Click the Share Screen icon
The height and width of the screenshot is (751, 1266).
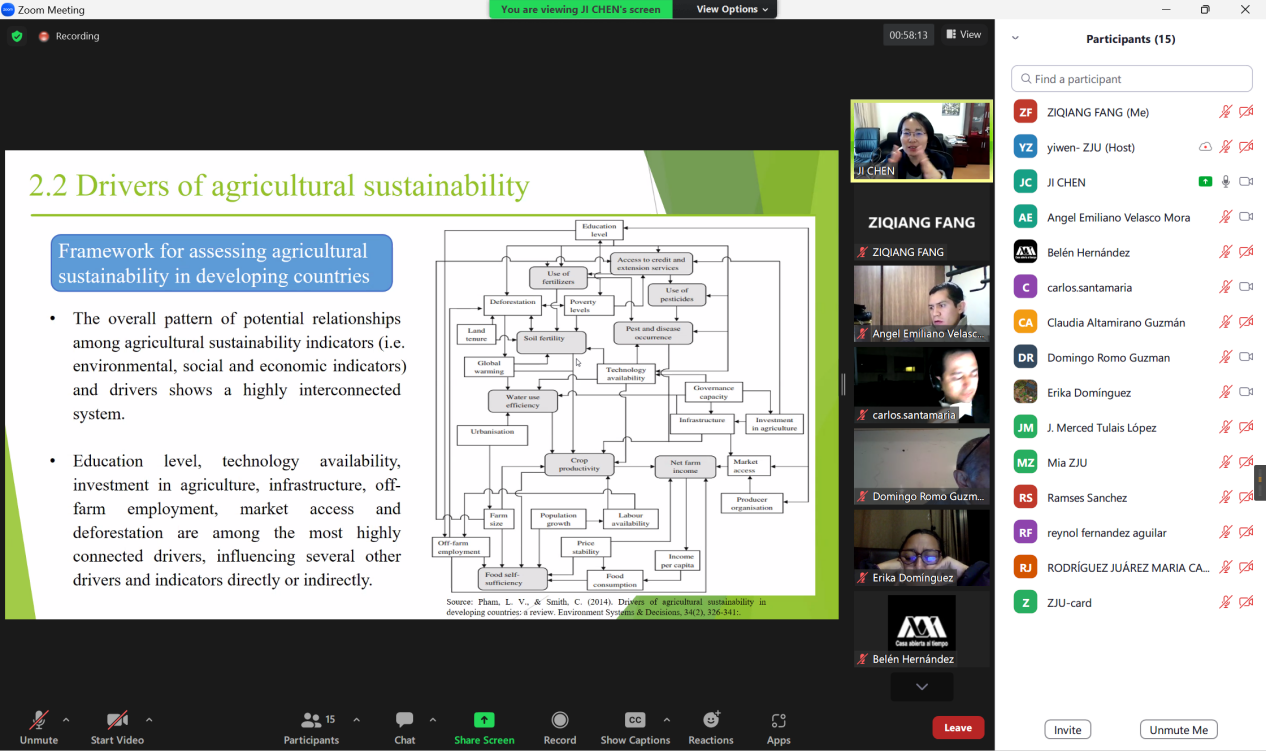point(484,720)
